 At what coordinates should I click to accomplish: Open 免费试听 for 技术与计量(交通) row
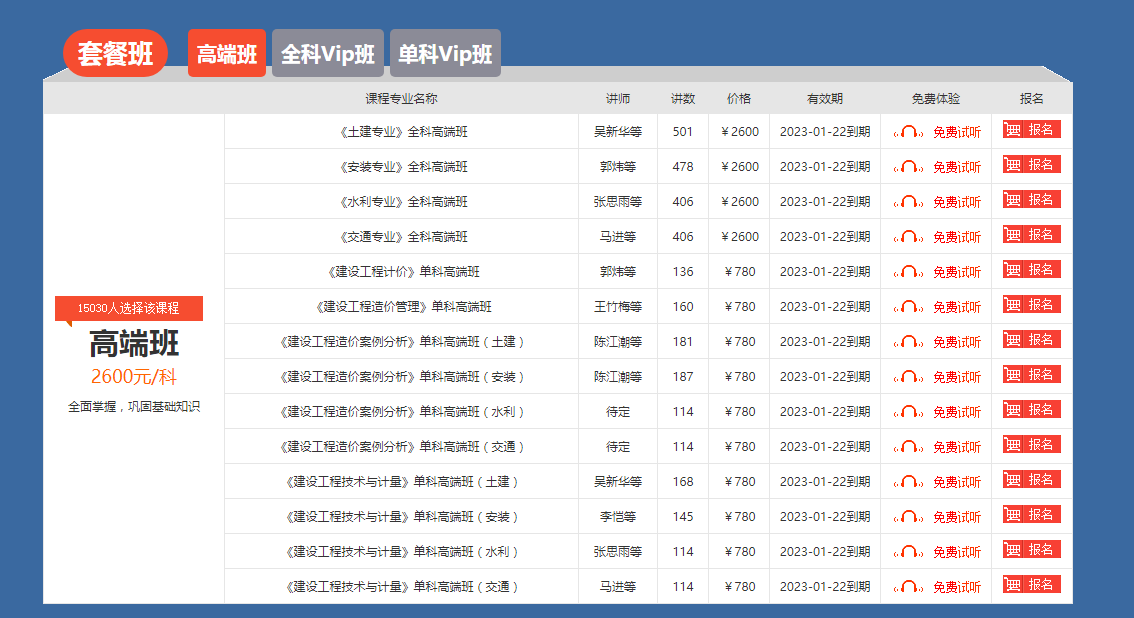[957, 588]
